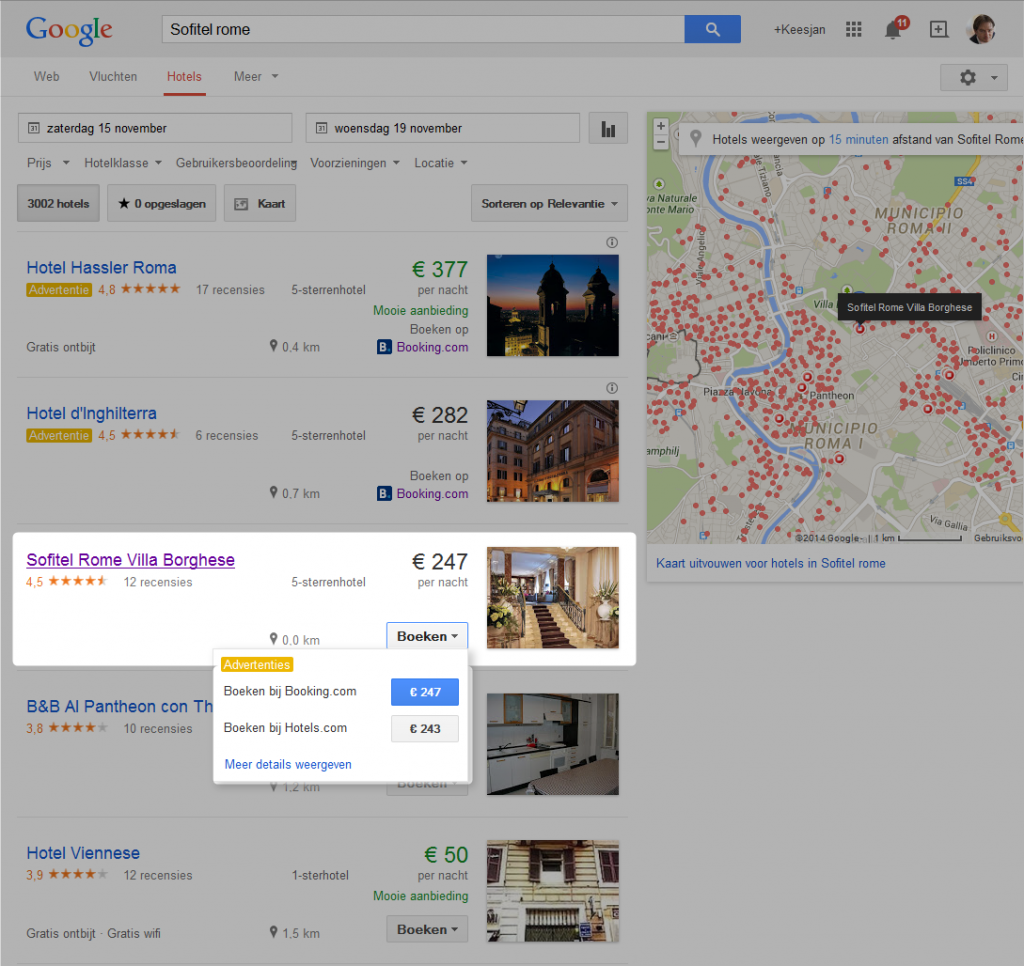Open the B&B Al Pantheon listing link
The height and width of the screenshot is (966, 1024).
tap(120, 706)
